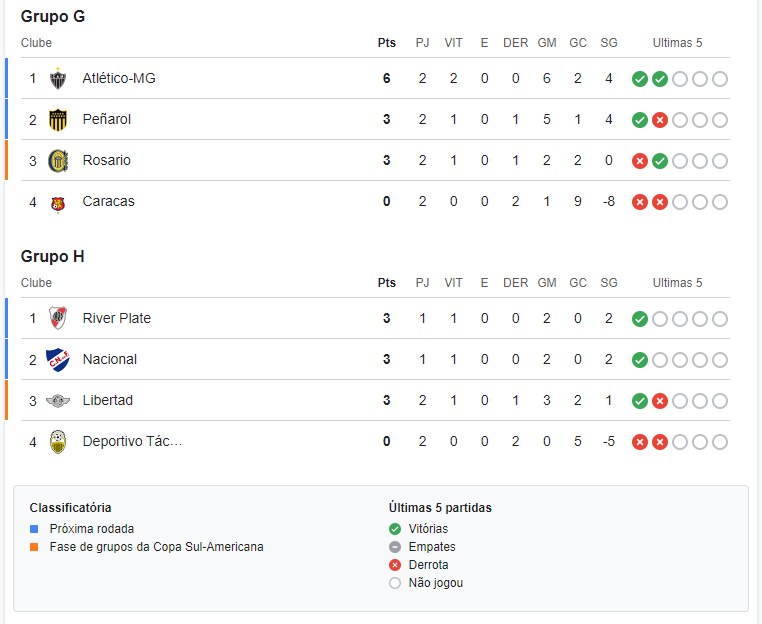
Task: Click the orange Copa Sul-Americana legend swatch
Action: 34,547
